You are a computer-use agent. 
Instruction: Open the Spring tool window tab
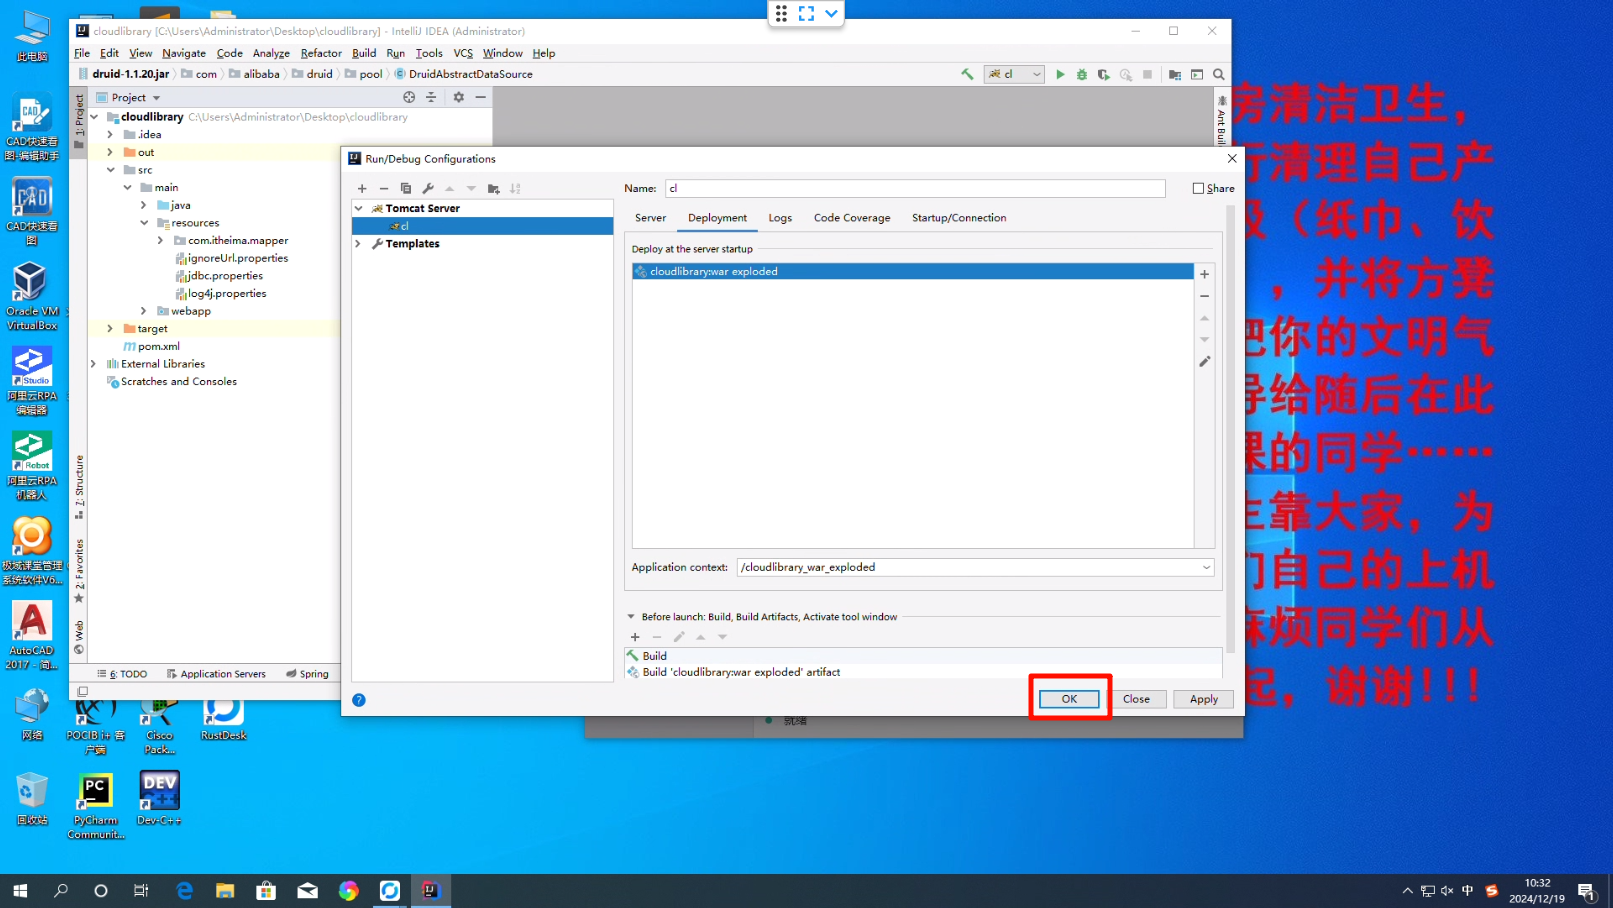pyautogui.click(x=307, y=674)
